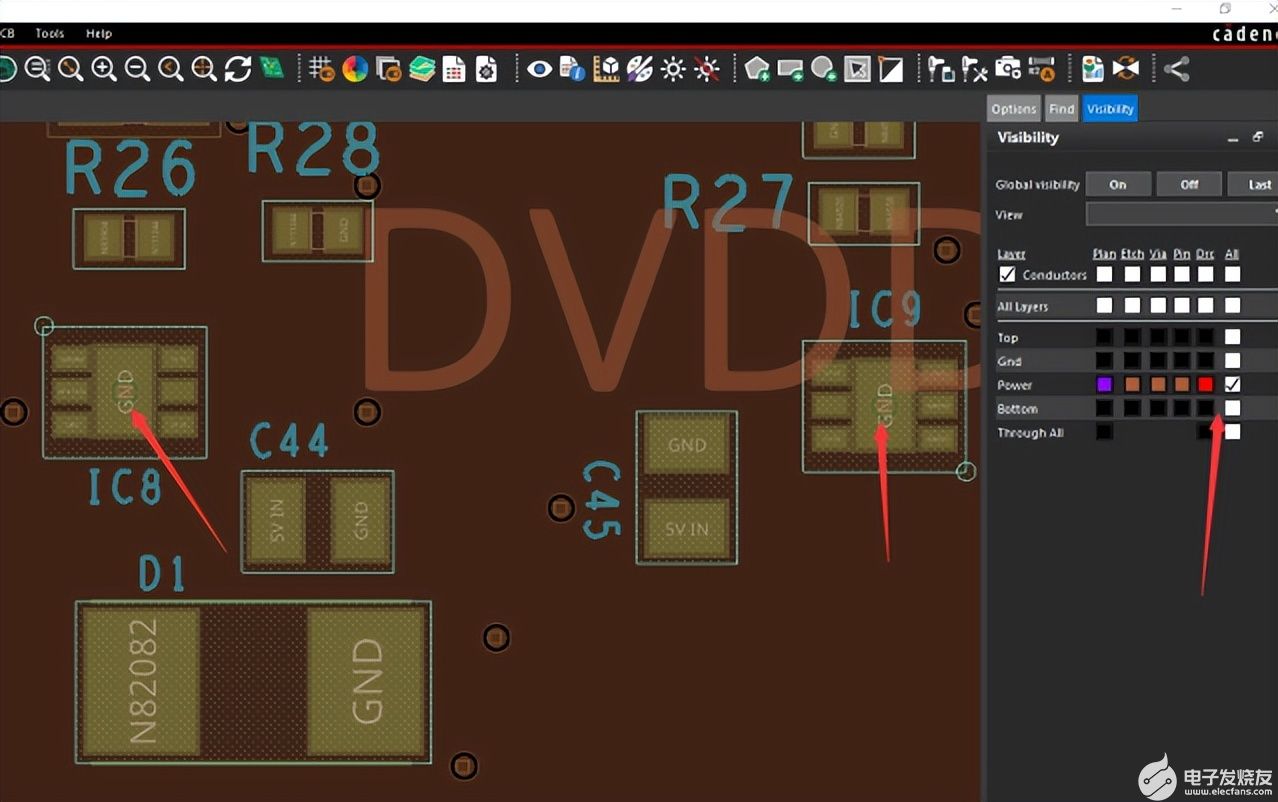Click the red Power Drc color swatch
This screenshot has width=1278, height=802.
pyautogui.click(x=1206, y=384)
